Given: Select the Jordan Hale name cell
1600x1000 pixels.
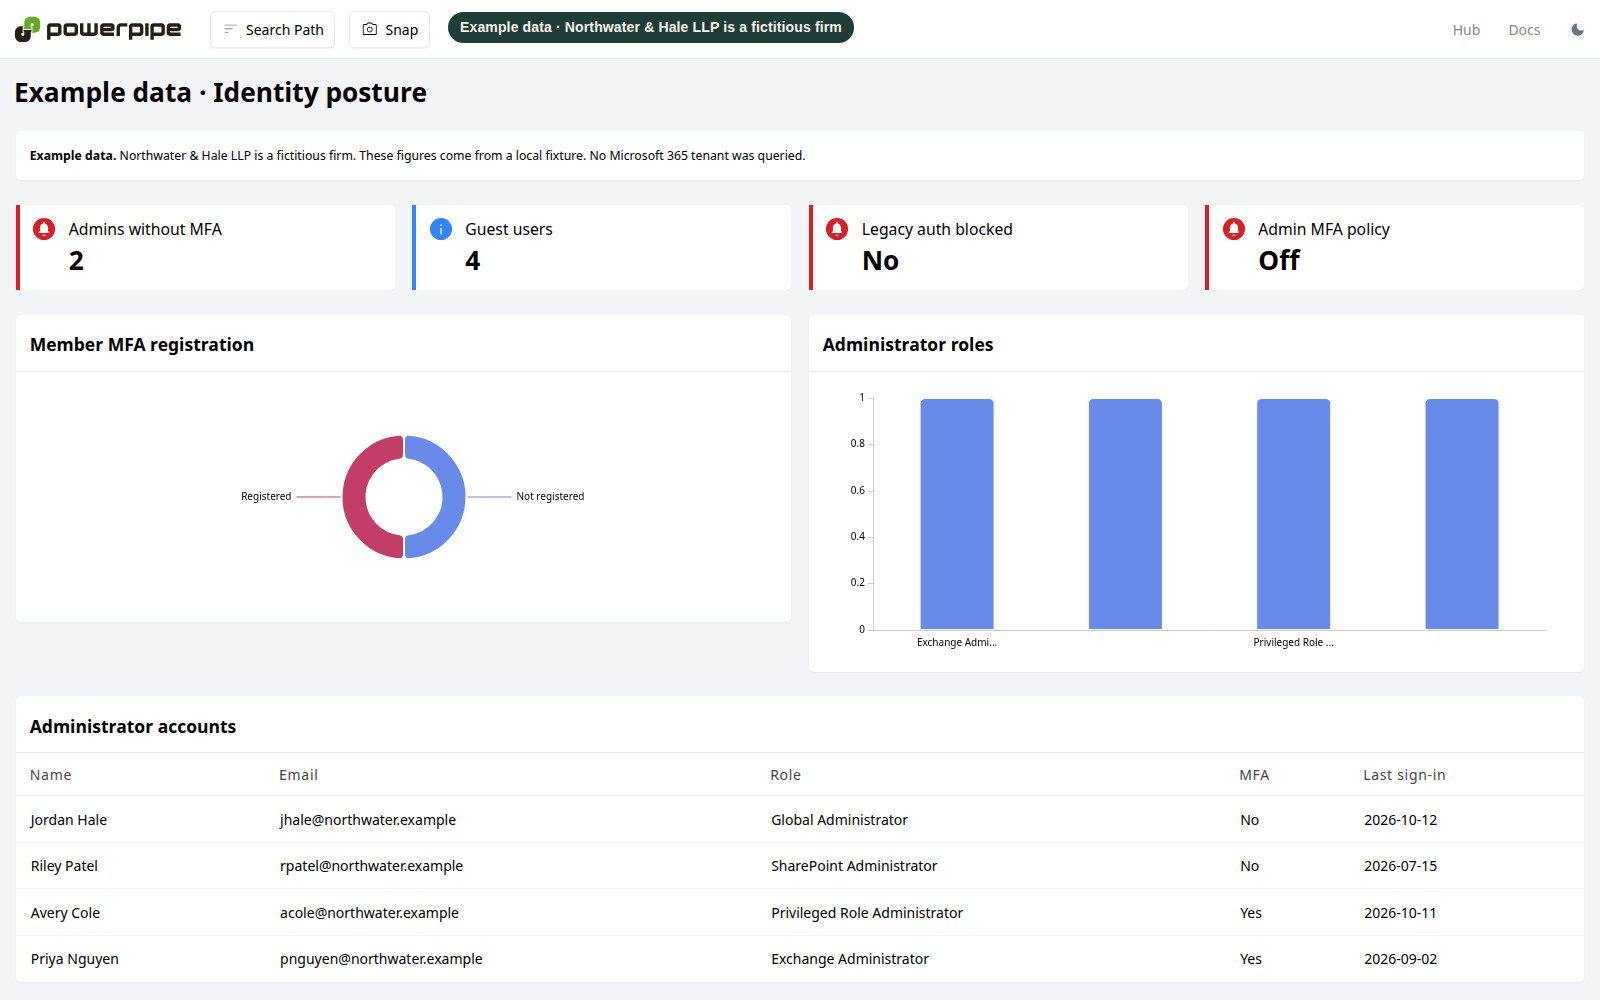Looking at the screenshot, I should tap(69, 820).
